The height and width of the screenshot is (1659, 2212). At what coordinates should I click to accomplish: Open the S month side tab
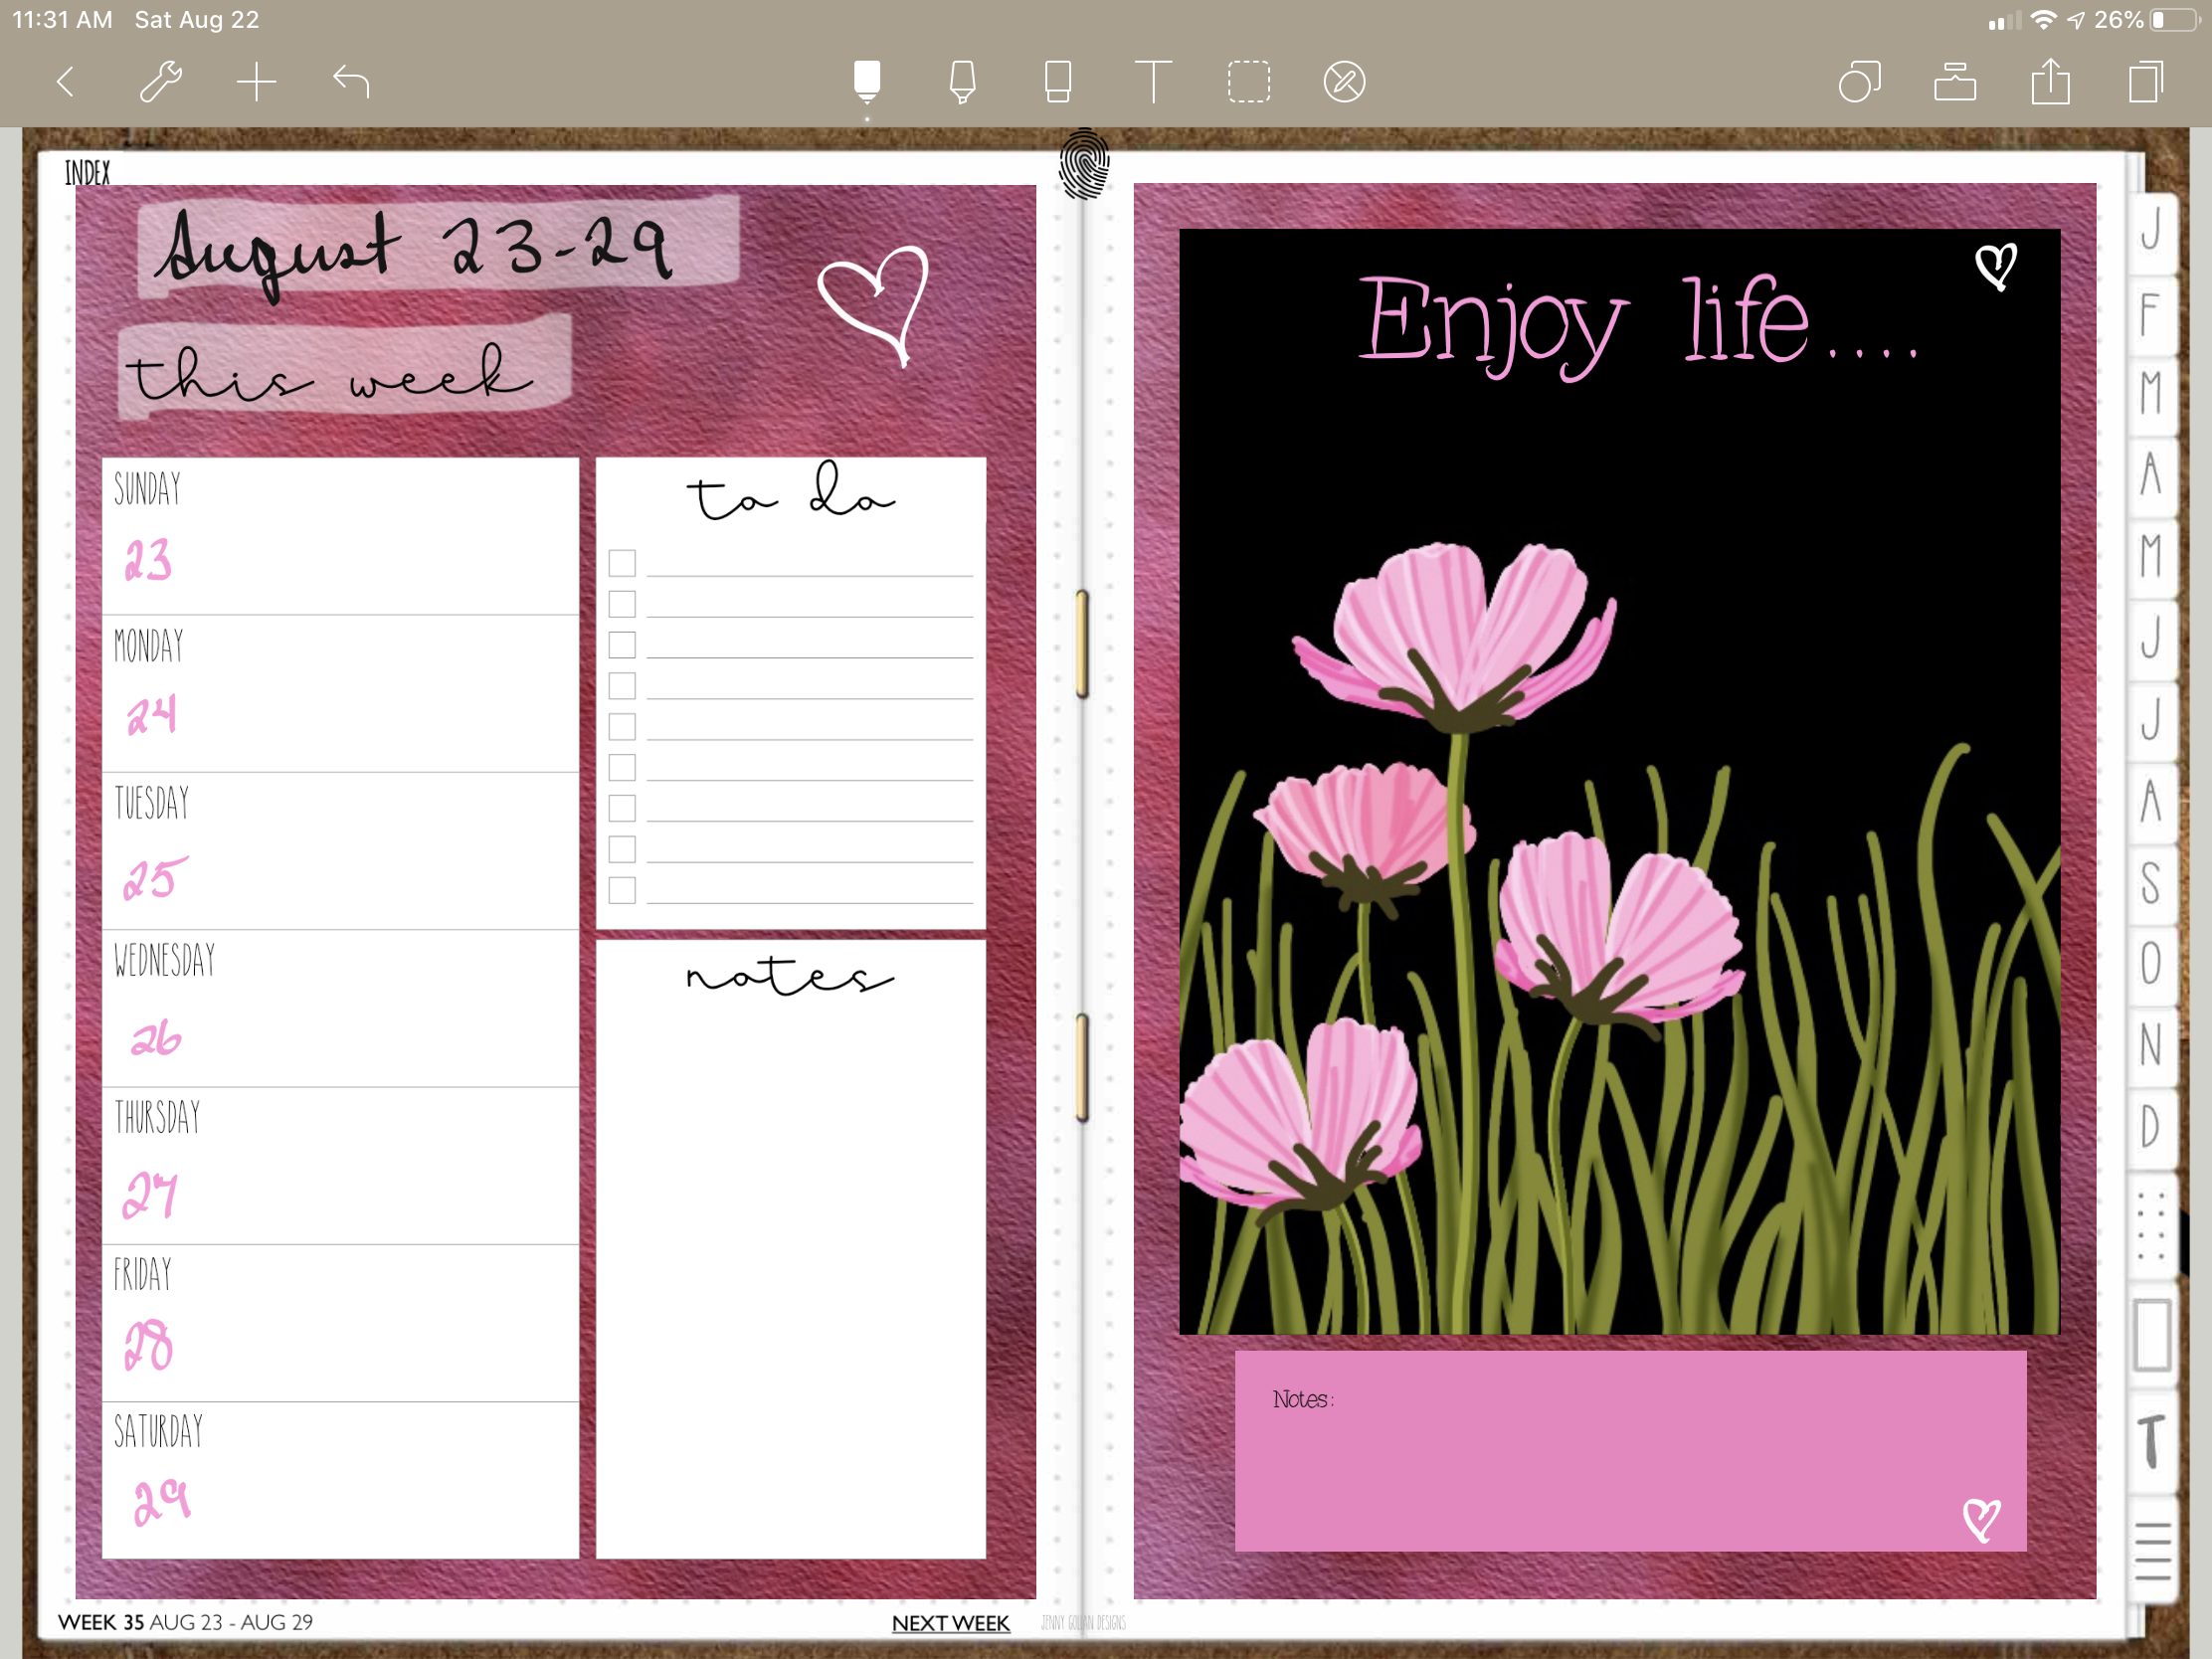tap(2150, 882)
